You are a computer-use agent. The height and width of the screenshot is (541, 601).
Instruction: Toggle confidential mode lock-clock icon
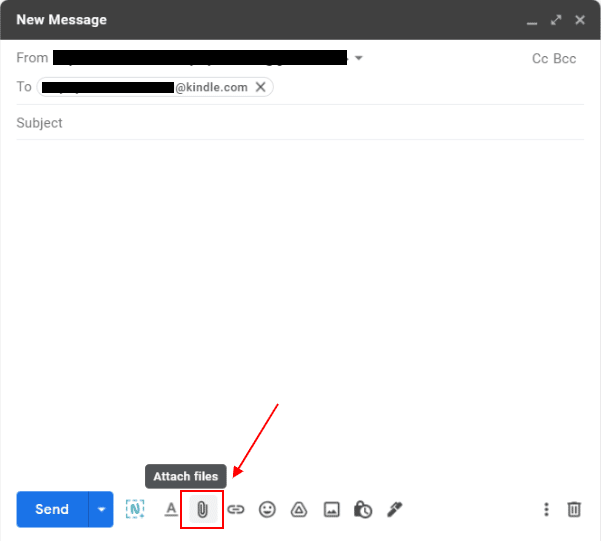pyautogui.click(x=363, y=510)
